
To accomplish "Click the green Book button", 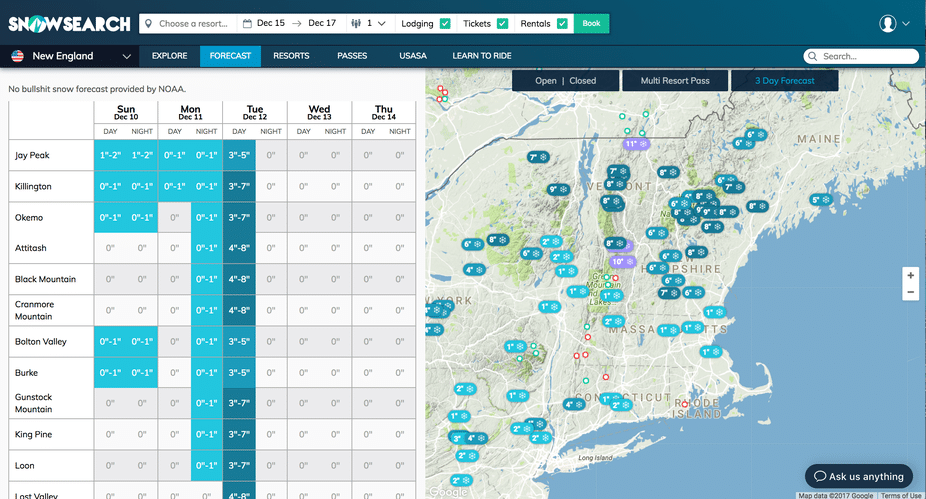I will (x=591, y=24).
